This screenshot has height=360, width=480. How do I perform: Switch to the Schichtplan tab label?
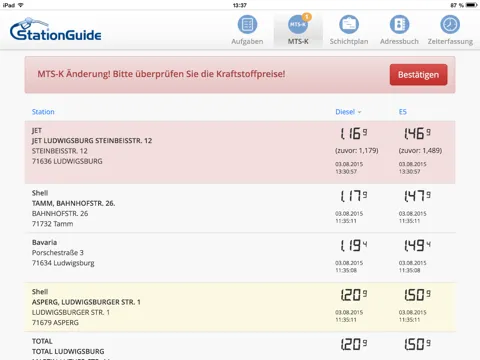[349, 41]
